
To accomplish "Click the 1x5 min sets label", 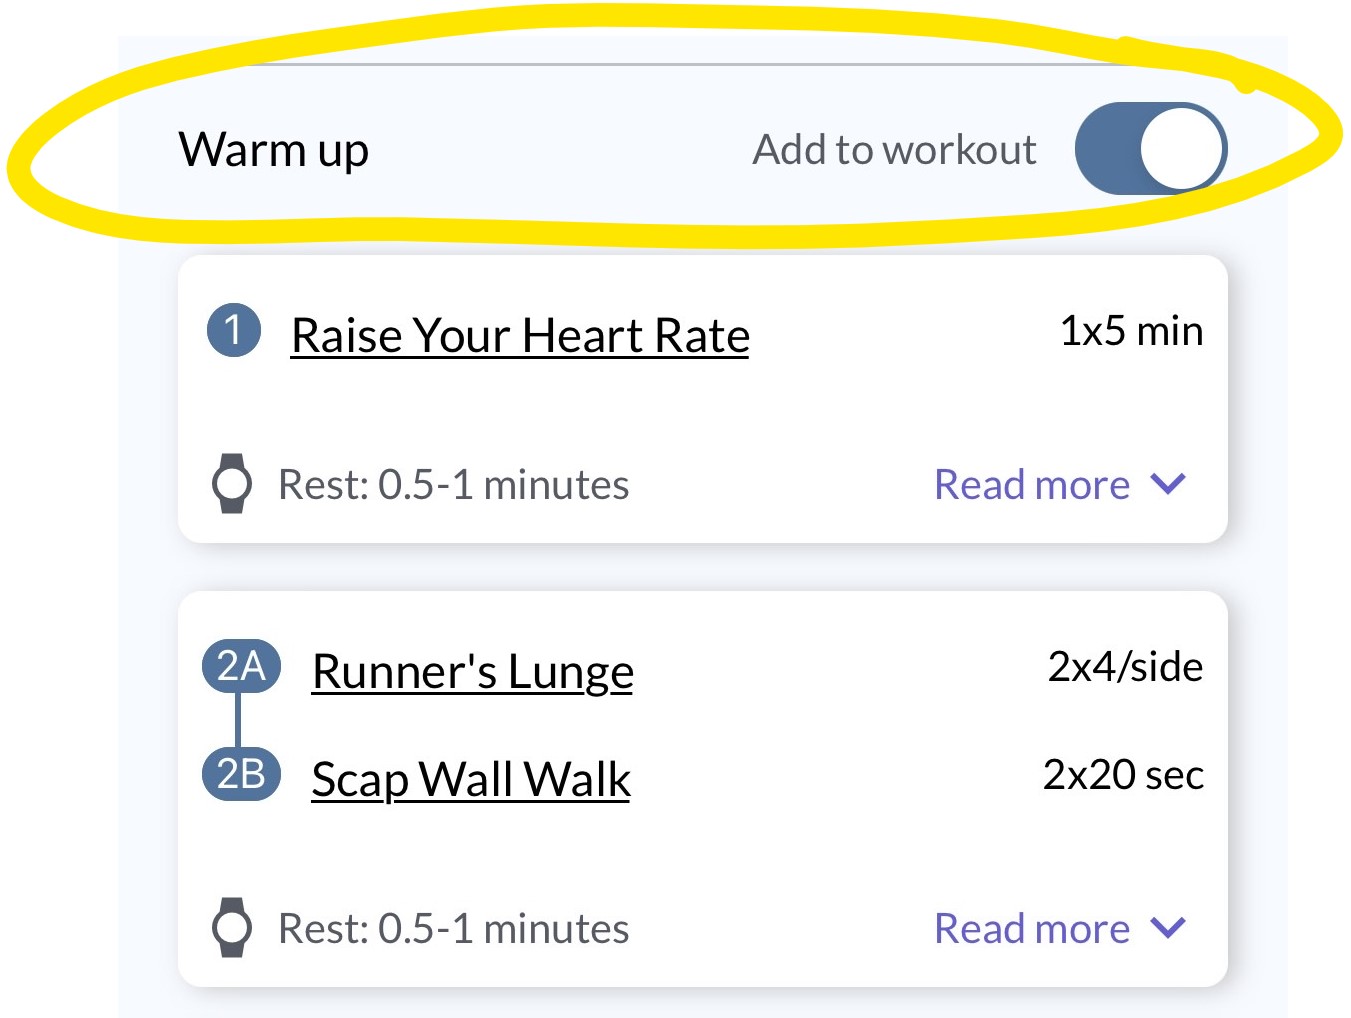I will point(1131,331).
